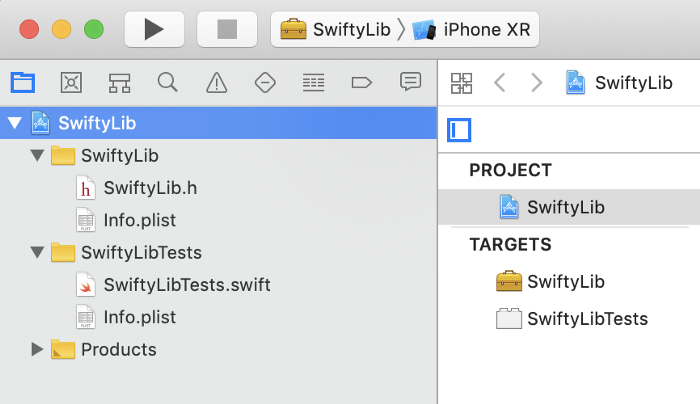Viewport: 700px width, 404px height.
Task: Open the Find navigator magnifier icon
Action: pyautogui.click(x=168, y=82)
